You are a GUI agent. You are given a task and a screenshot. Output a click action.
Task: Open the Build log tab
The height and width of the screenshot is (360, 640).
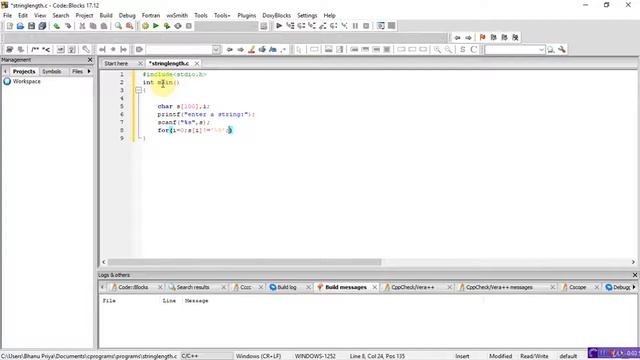click(287, 287)
